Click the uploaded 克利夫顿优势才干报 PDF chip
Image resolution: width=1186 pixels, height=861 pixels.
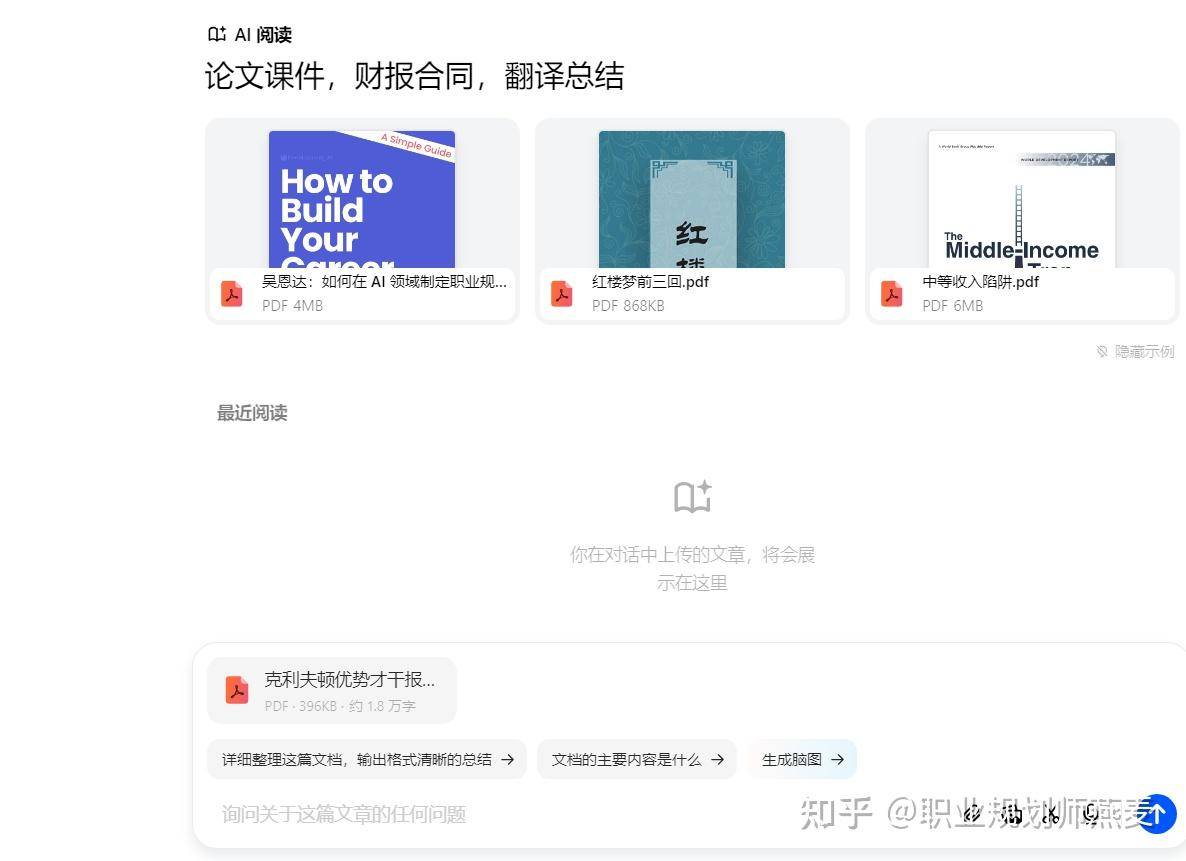click(332, 691)
